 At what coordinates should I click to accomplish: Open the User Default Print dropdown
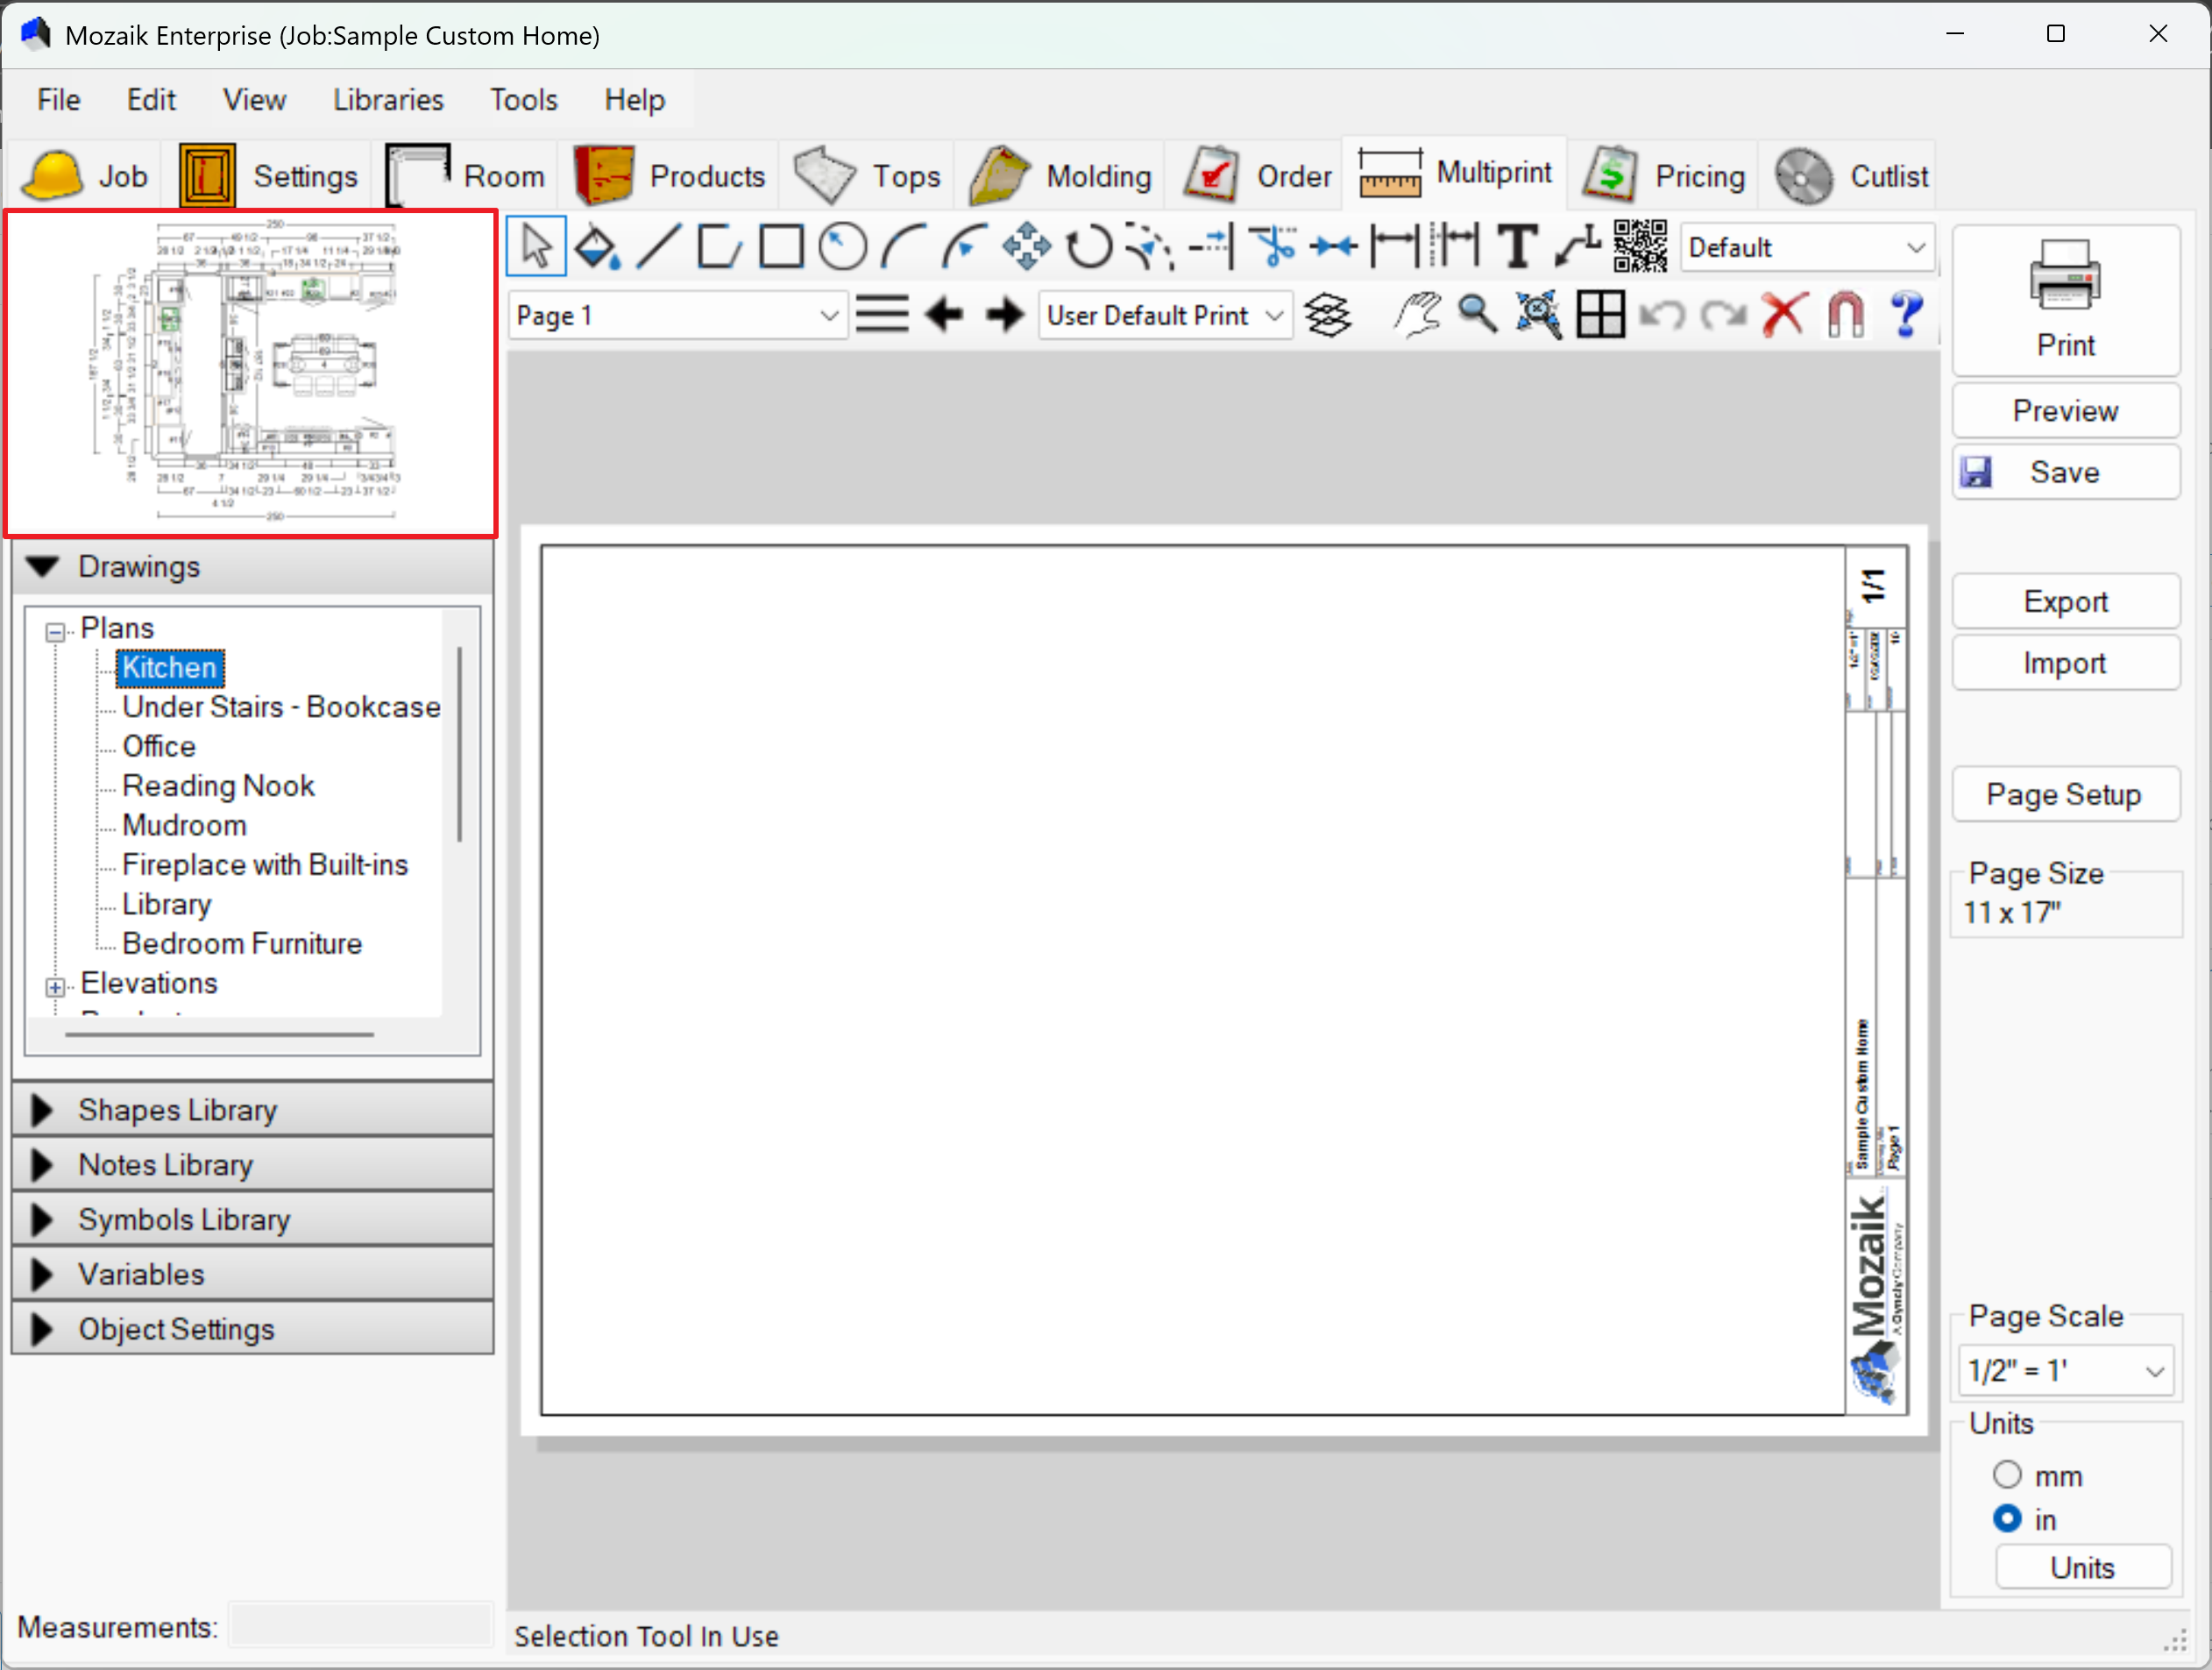pos(1273,316)
